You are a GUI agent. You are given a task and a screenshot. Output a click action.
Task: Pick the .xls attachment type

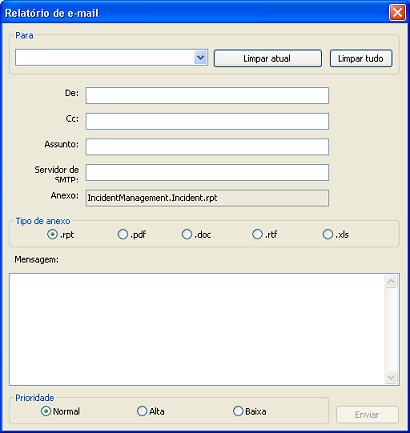pos(328,234)
